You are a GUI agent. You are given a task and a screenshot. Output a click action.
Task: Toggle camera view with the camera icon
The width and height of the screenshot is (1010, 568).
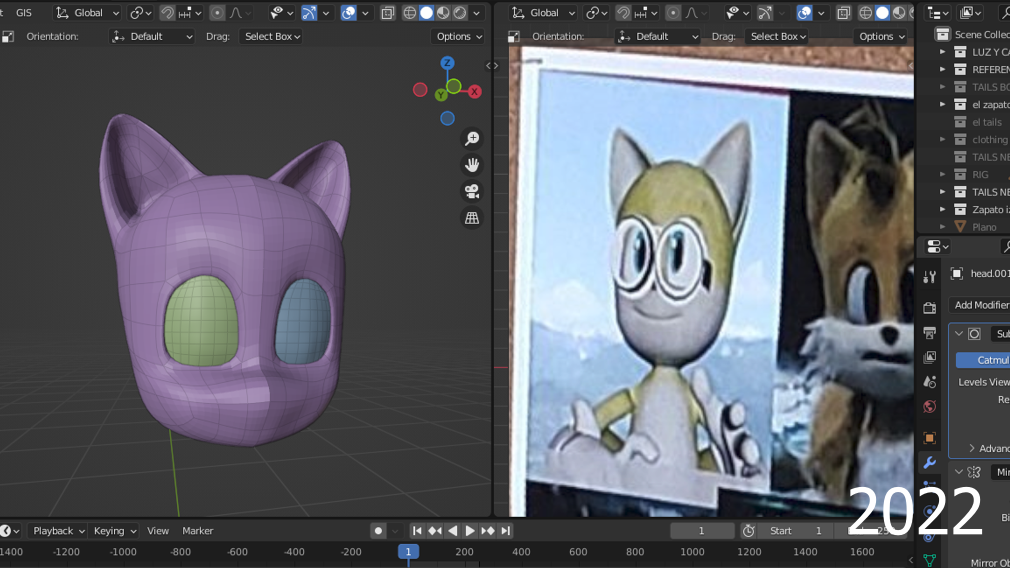(x=472, y=191)
